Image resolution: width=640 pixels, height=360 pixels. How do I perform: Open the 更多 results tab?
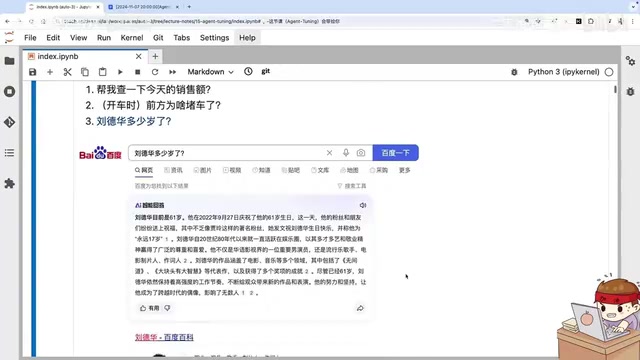tap(404, 170)
